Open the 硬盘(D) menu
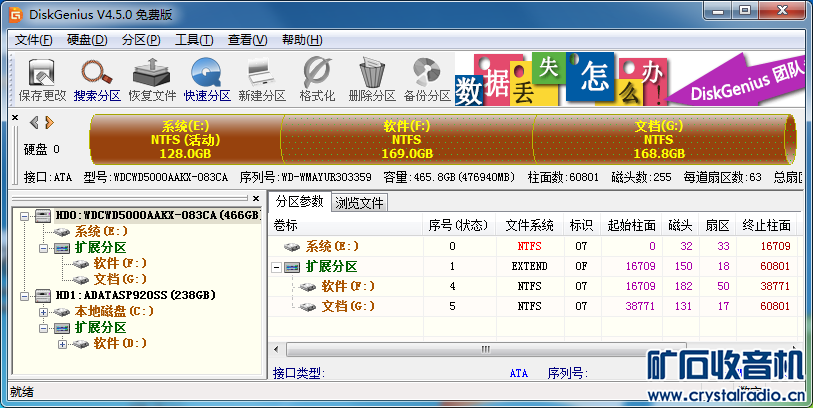 87,40
